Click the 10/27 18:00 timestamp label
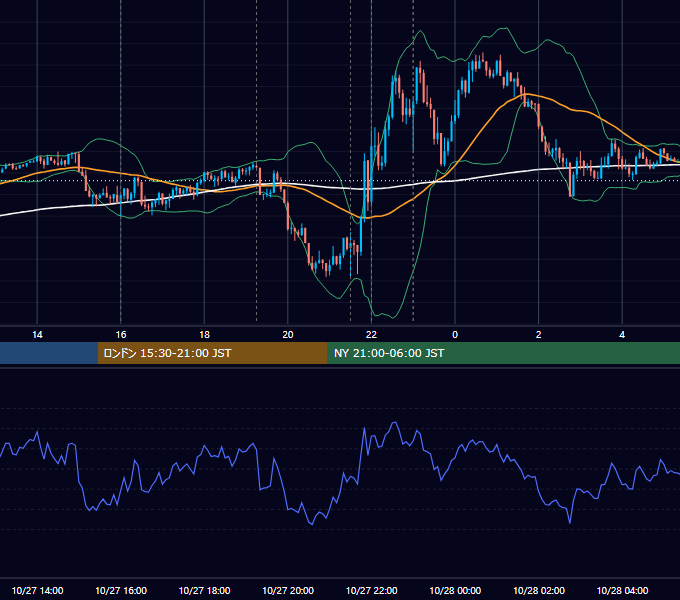The image size is (680, 600). coord(204,590)
